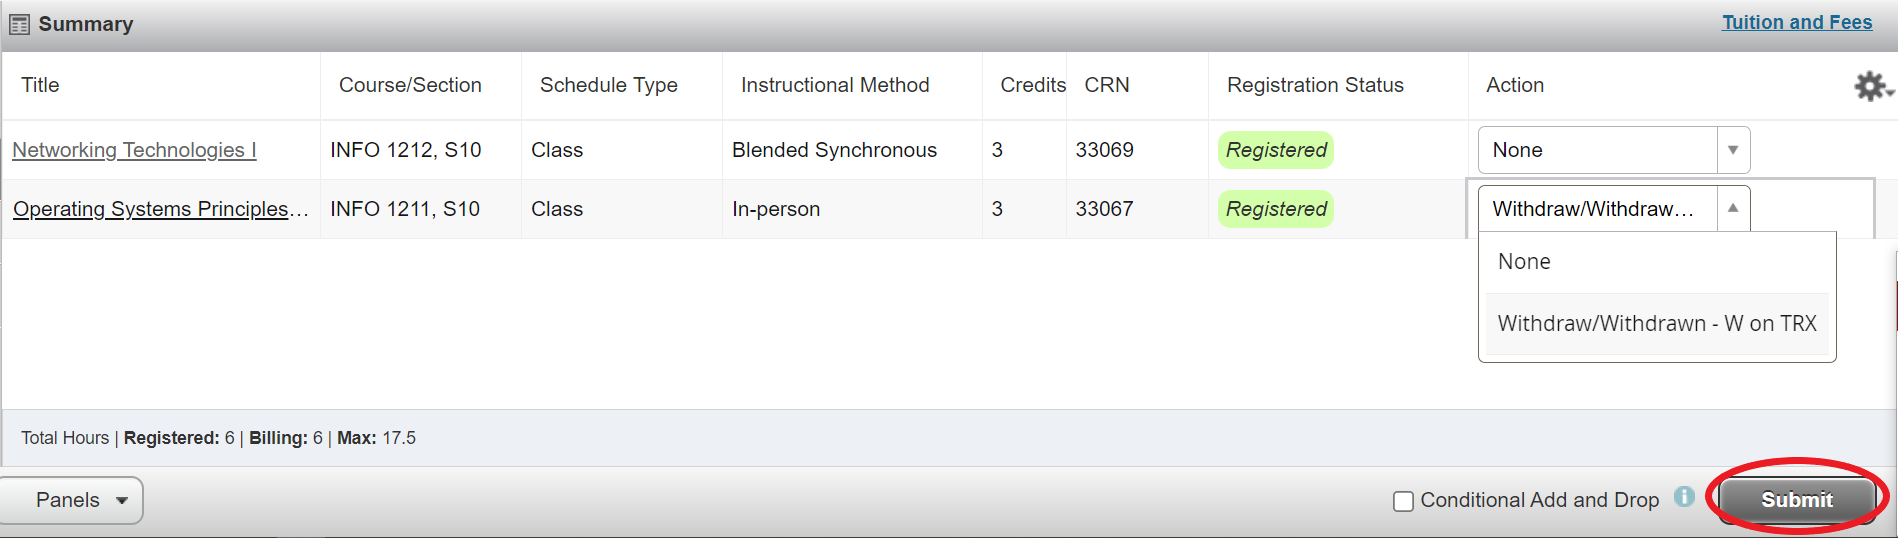Click the Schedule Type column header
1898x538 pixels.
[608, 85]
